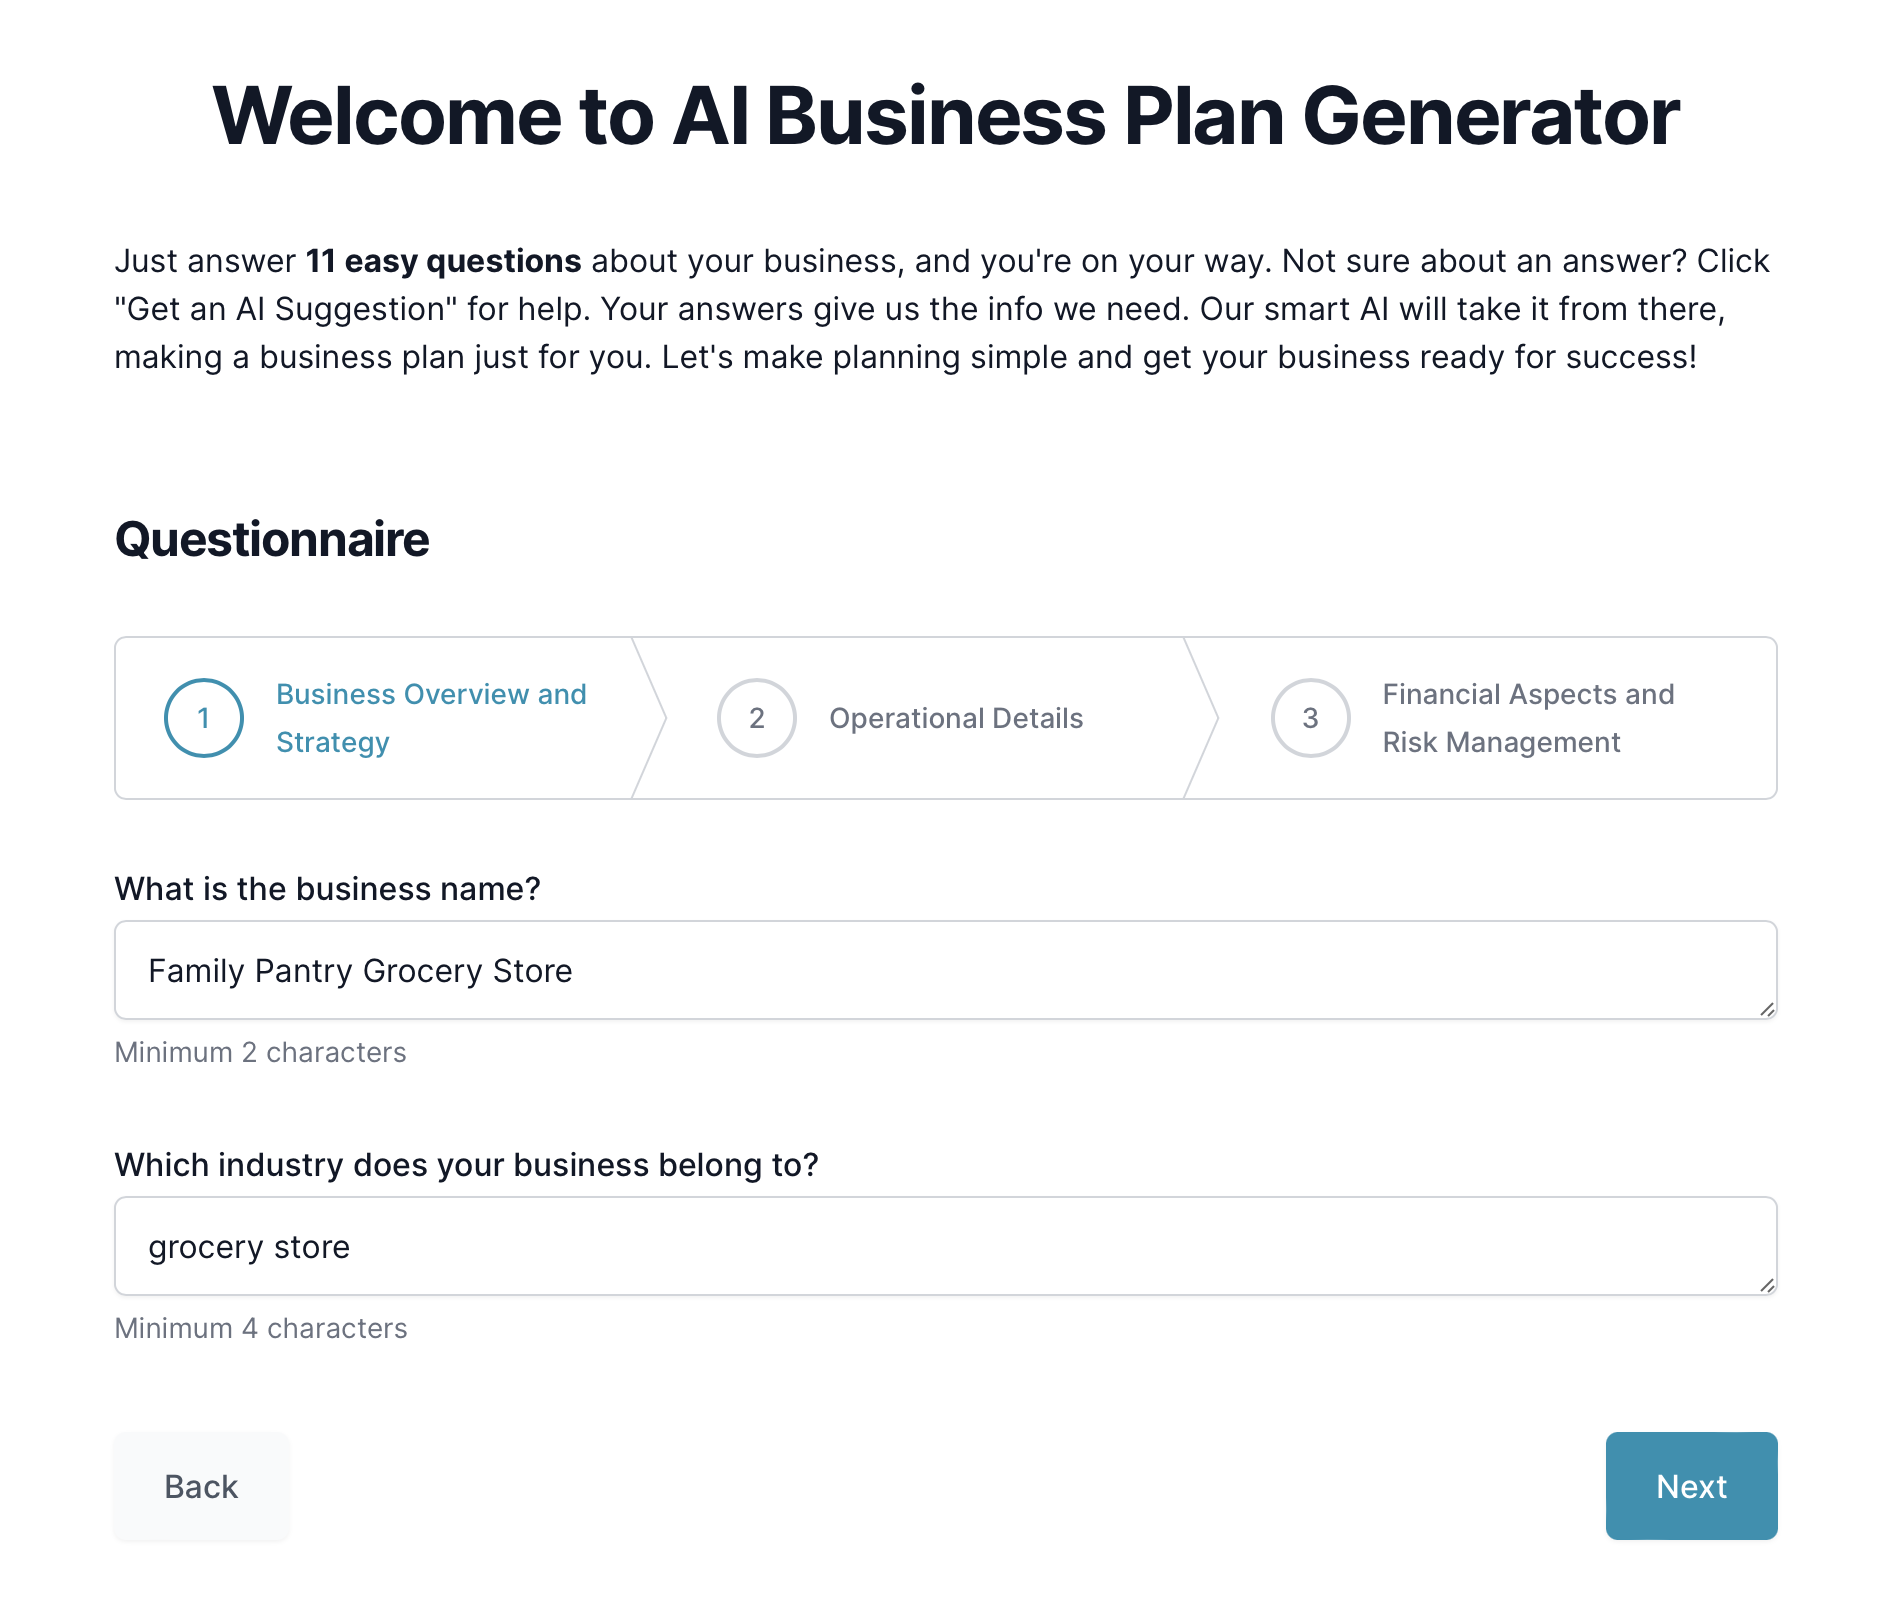Click the step 2 numbered circle
Screen dimensions: 1878x1608
coord(757,717)
